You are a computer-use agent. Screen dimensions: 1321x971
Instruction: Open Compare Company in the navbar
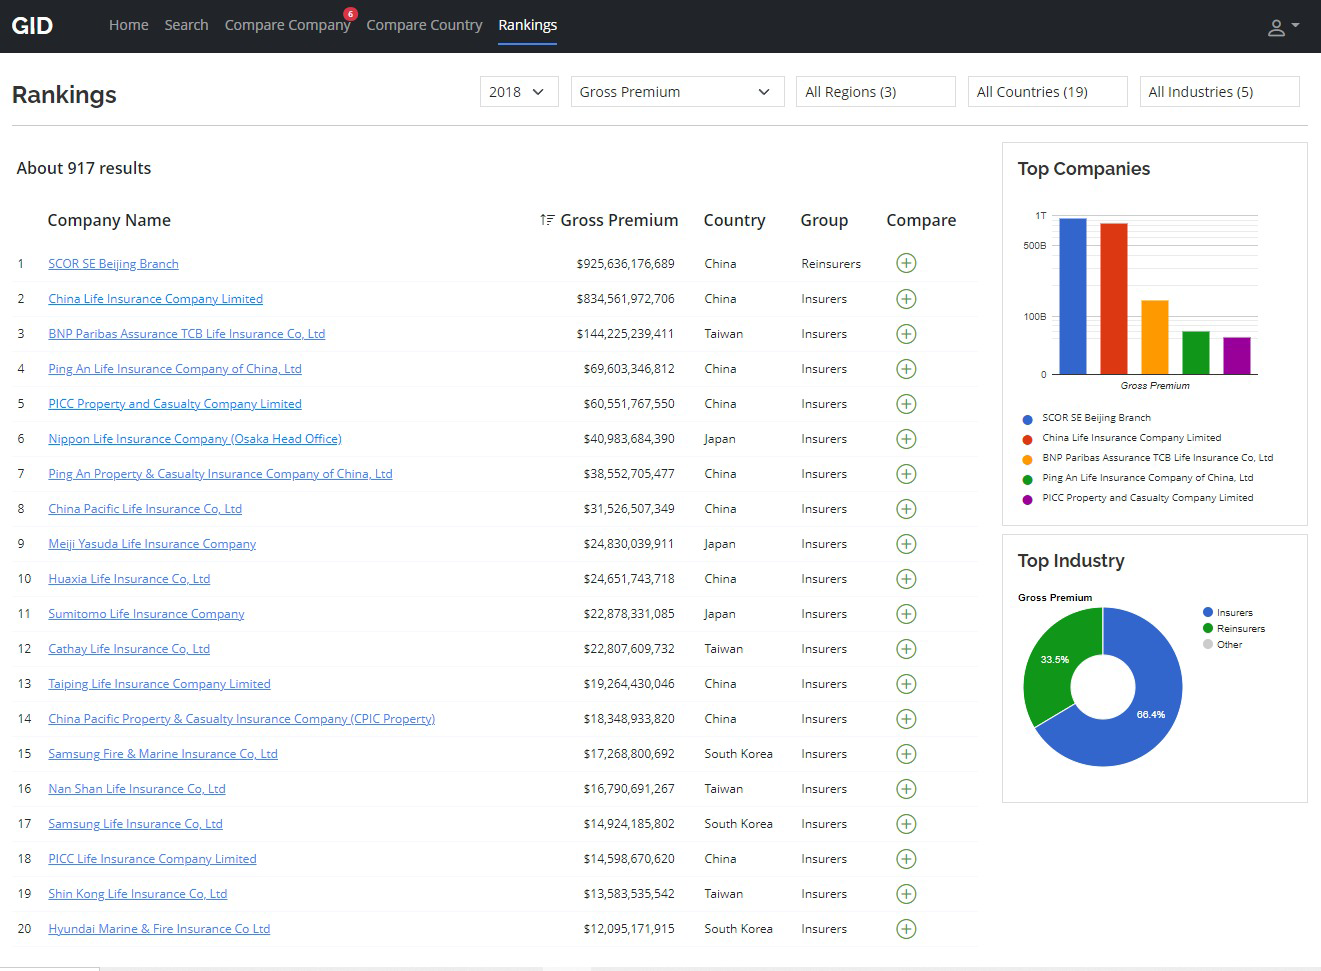287,25
